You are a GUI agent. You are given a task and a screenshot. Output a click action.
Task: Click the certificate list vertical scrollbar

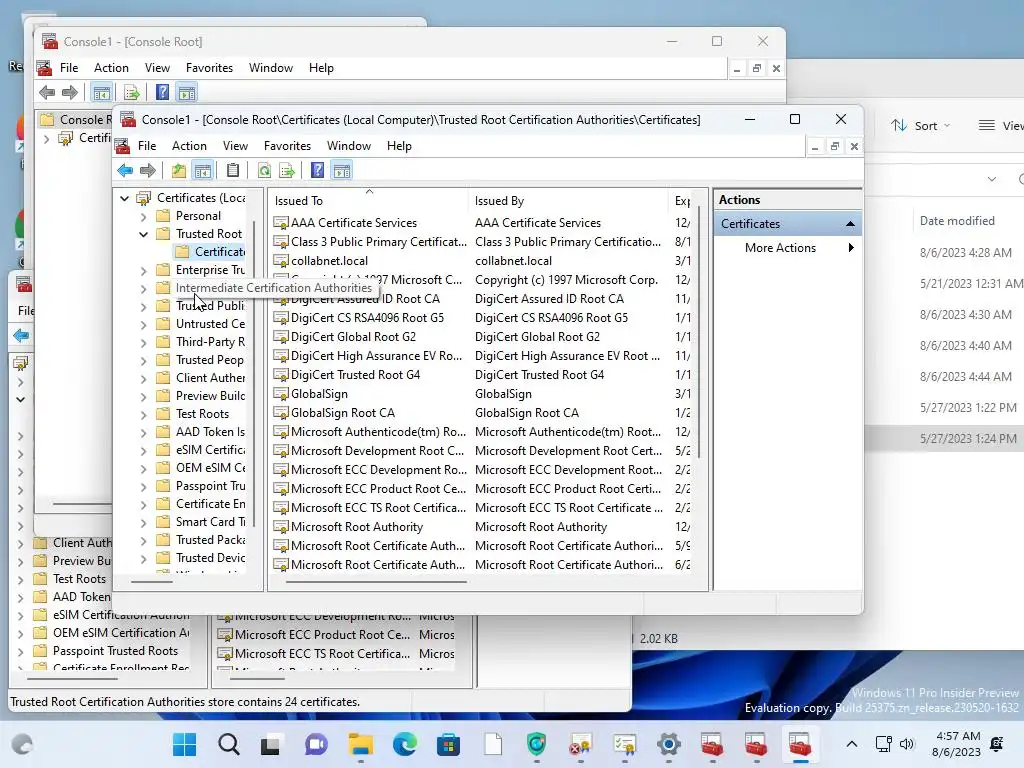699,333
